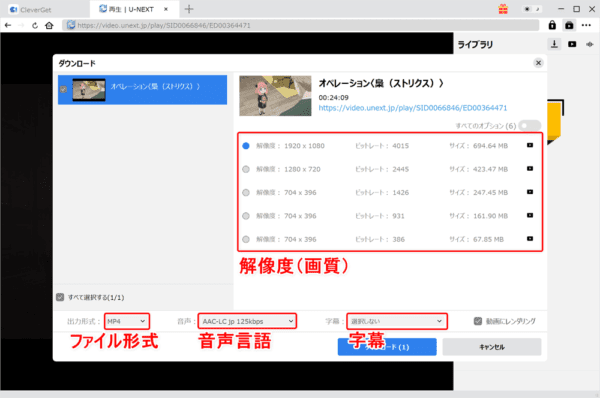Image resolution: width=600 pixels, height=398 pixels.
Task: Click the 694.64 MB size text
Action: (x=490, y=146)
